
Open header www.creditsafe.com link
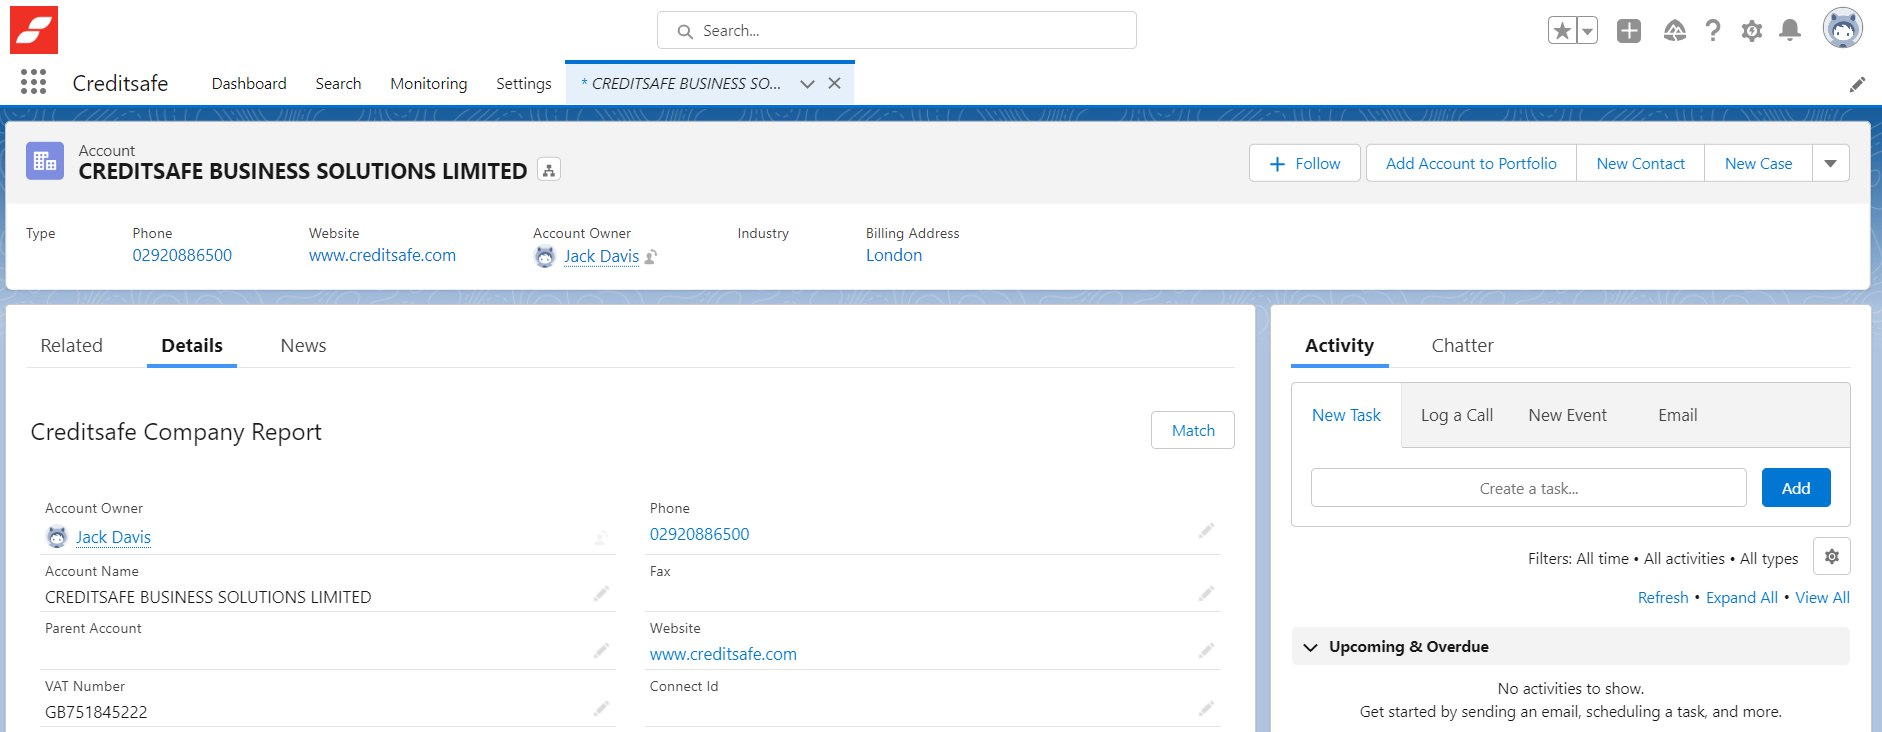coord(382,255)
